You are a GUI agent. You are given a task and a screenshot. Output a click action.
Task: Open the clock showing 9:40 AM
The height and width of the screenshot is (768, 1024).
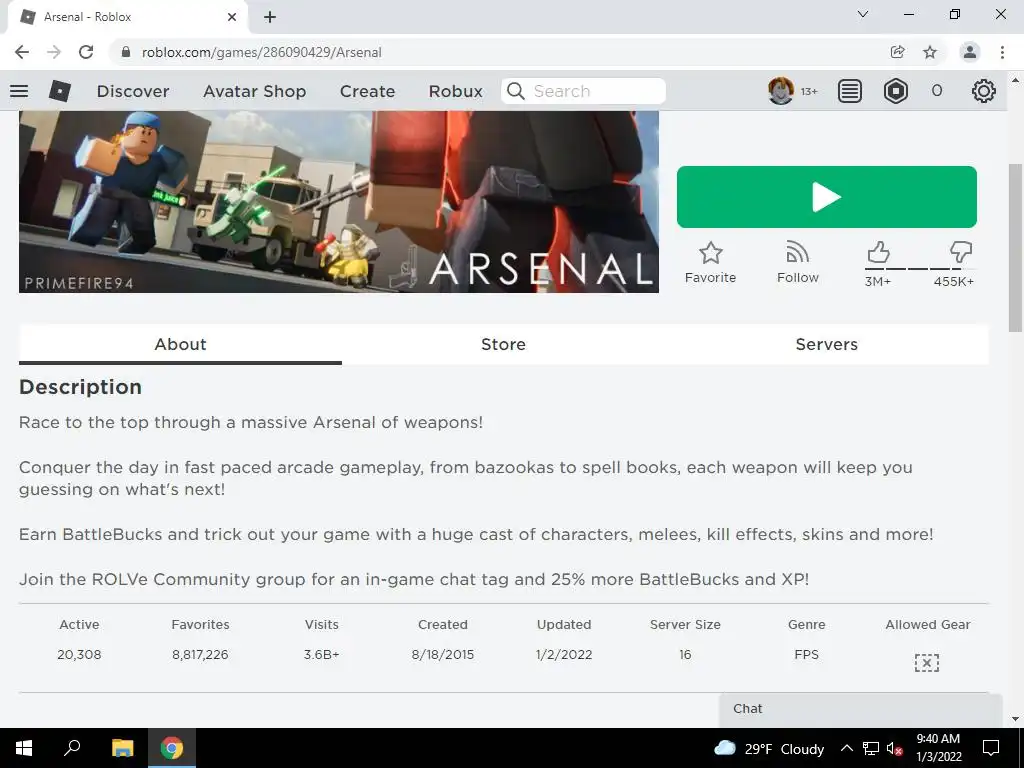(938, 748)
